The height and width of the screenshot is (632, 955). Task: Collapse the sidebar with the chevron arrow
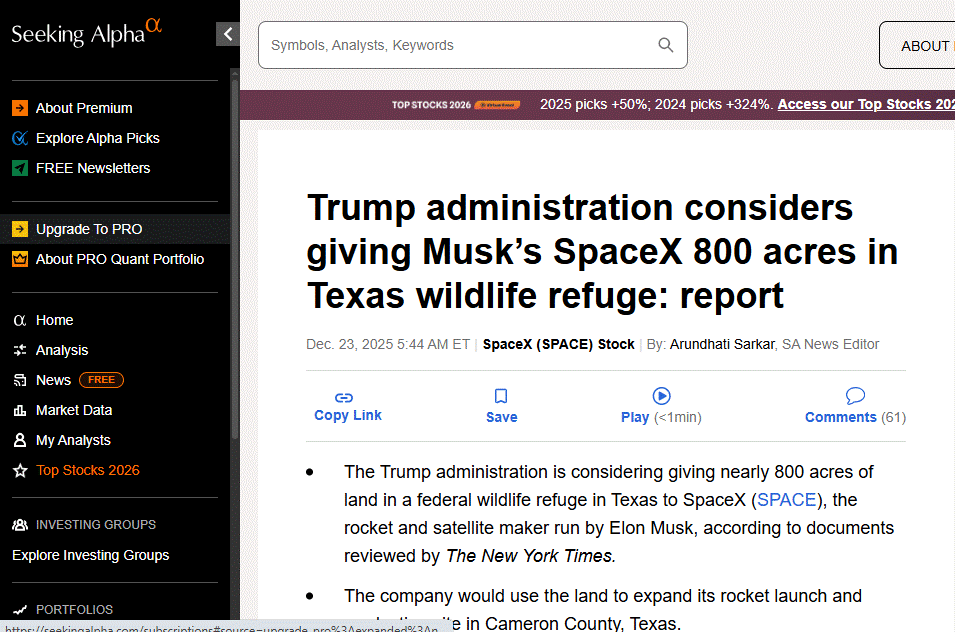228,35
